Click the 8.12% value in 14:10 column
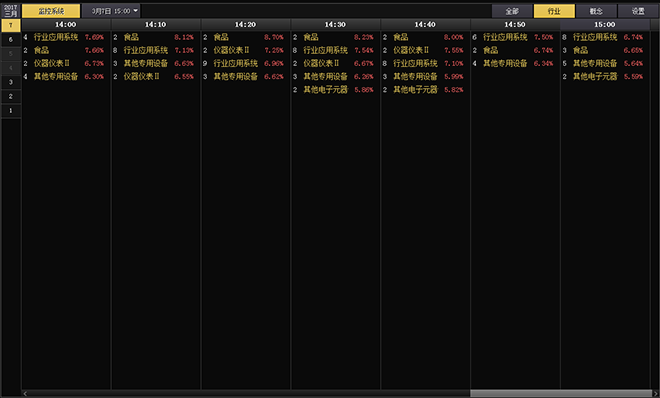The width and height of the screenshot is (660, 398). coord(184,37)
